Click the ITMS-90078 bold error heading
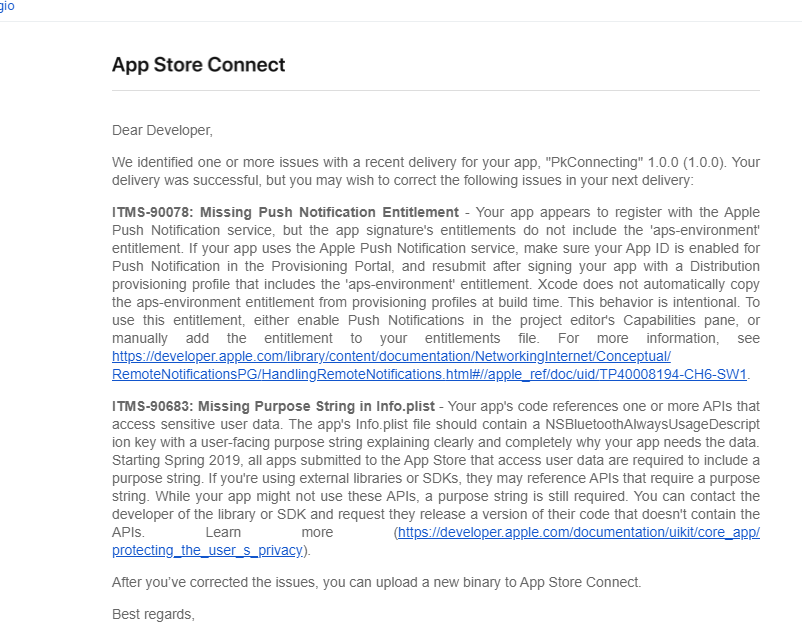The width and height of the screenshot is (802, 636). [153, 212]
